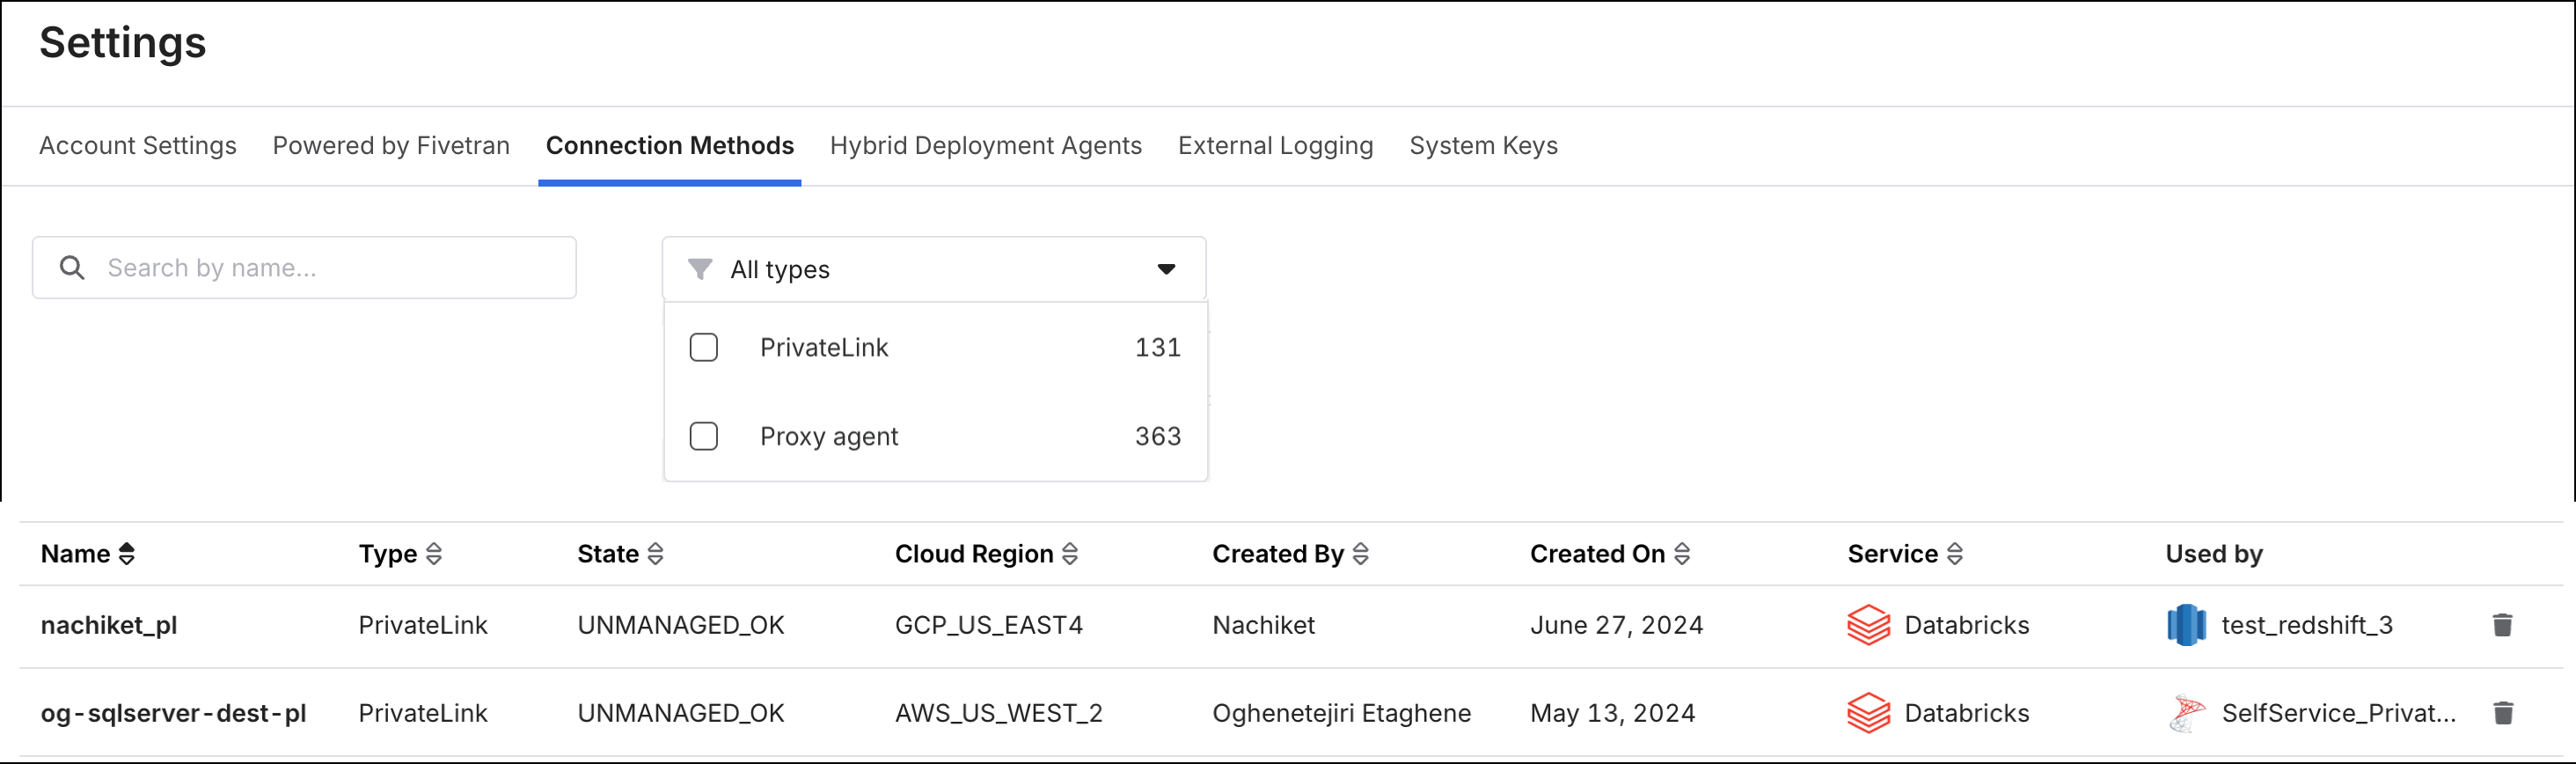This screenshot has height=764, width=2576.
Task: Click the Nachiket creator cell
Action: point(1264,625)
